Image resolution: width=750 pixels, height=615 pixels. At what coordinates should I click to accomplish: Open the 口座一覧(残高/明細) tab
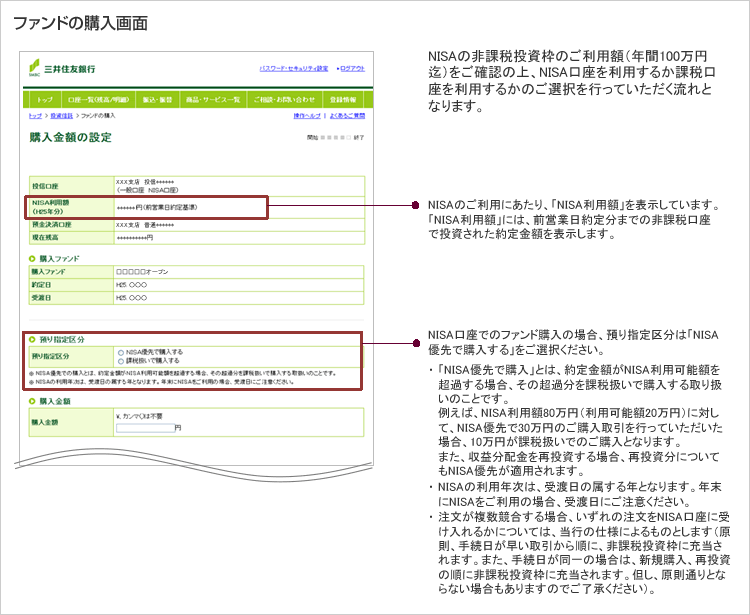tap(98, 101)
